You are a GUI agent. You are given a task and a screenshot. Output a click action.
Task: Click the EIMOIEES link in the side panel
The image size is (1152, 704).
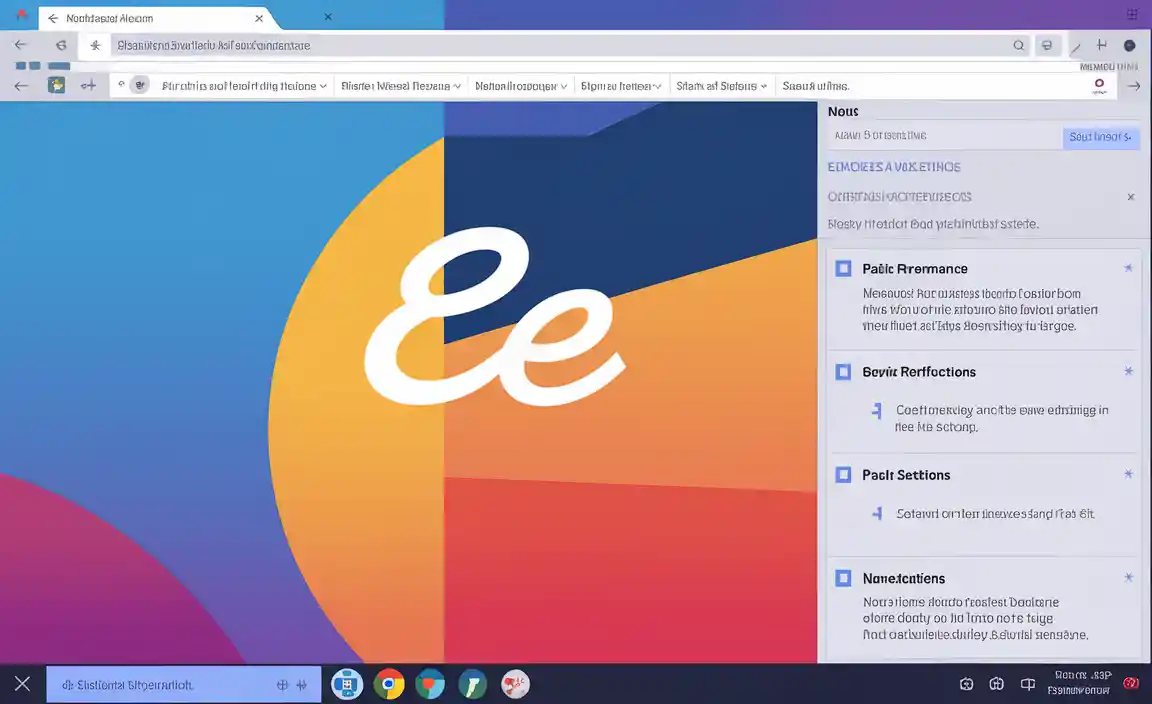pyautogui.click(x=894, y=167)
